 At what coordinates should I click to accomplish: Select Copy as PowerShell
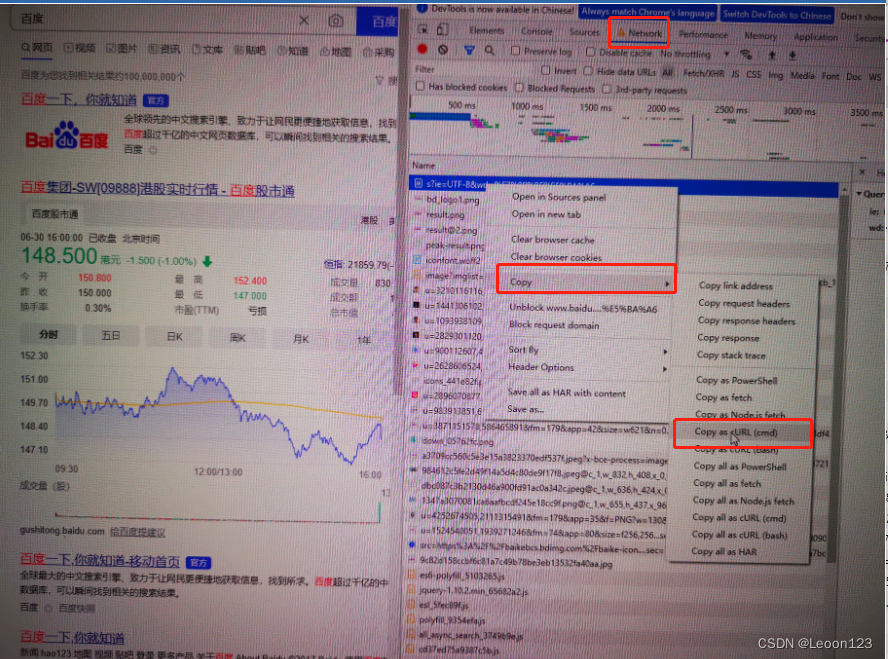coord(736,380)
